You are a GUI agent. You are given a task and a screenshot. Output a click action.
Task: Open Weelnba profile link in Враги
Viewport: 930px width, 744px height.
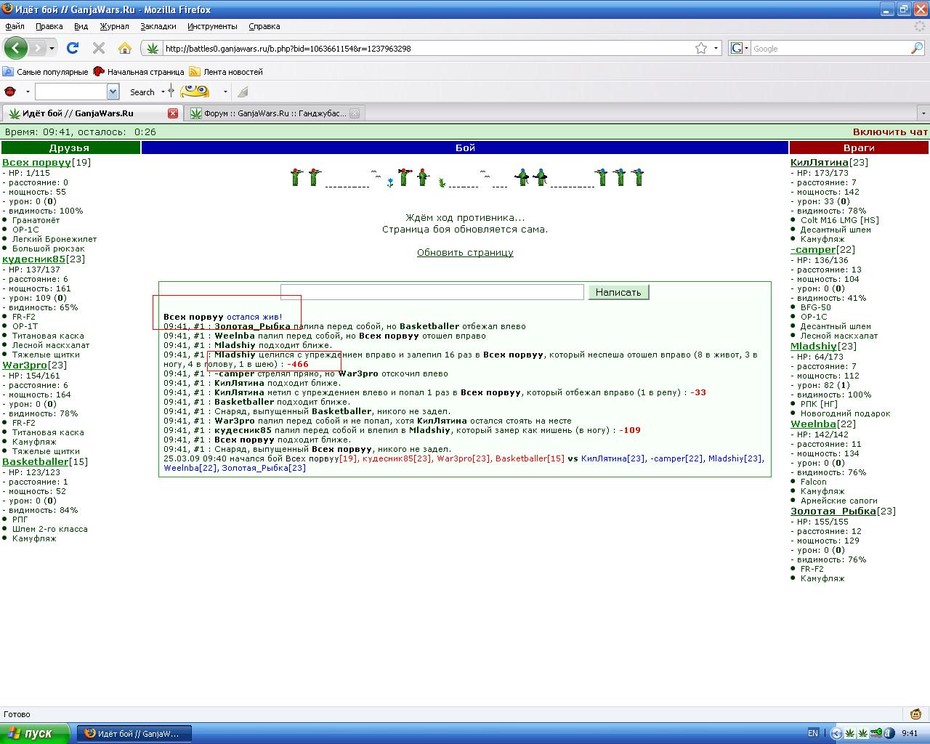click(x=813, y=424)
